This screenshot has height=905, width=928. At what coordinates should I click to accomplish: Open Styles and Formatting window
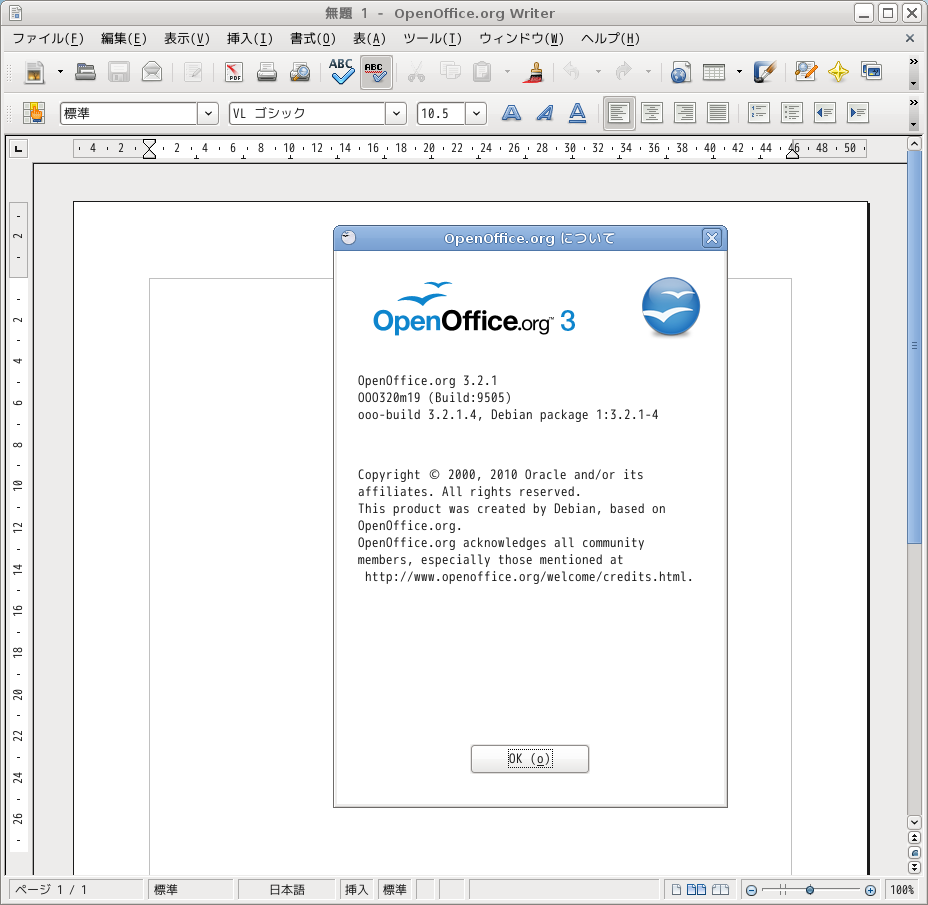coord(34,113)
